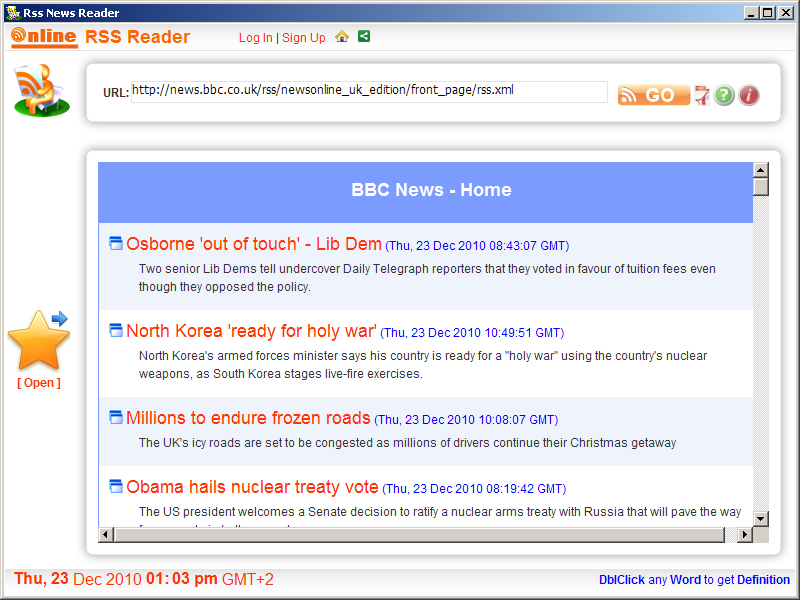Maximize the Rss News Reader window

768,13
